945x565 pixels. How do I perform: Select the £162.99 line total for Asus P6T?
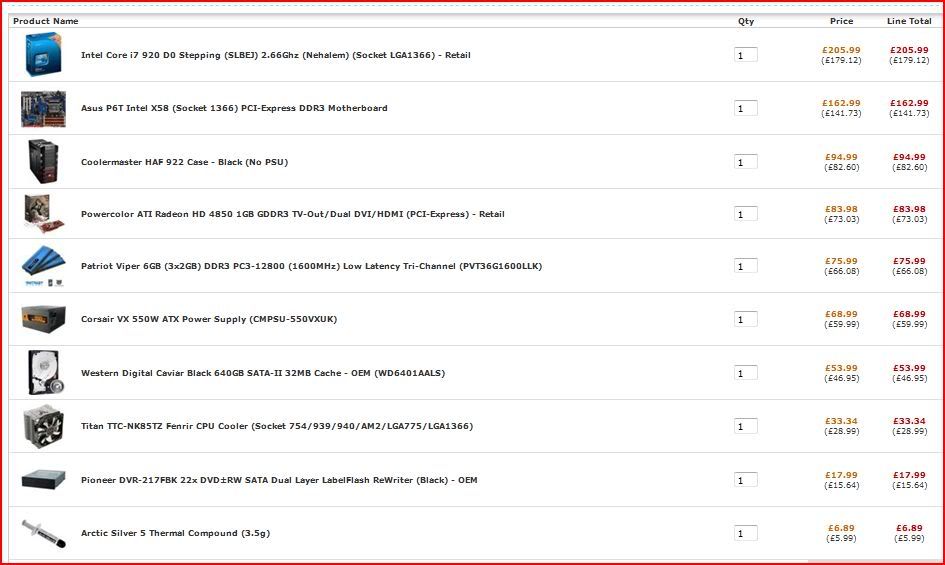click(x=909, y=103)
